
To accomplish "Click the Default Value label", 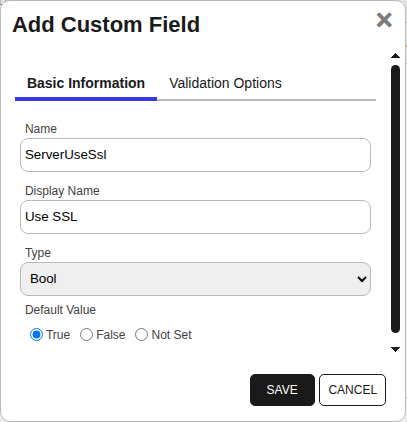I will [x=60, y=310].
